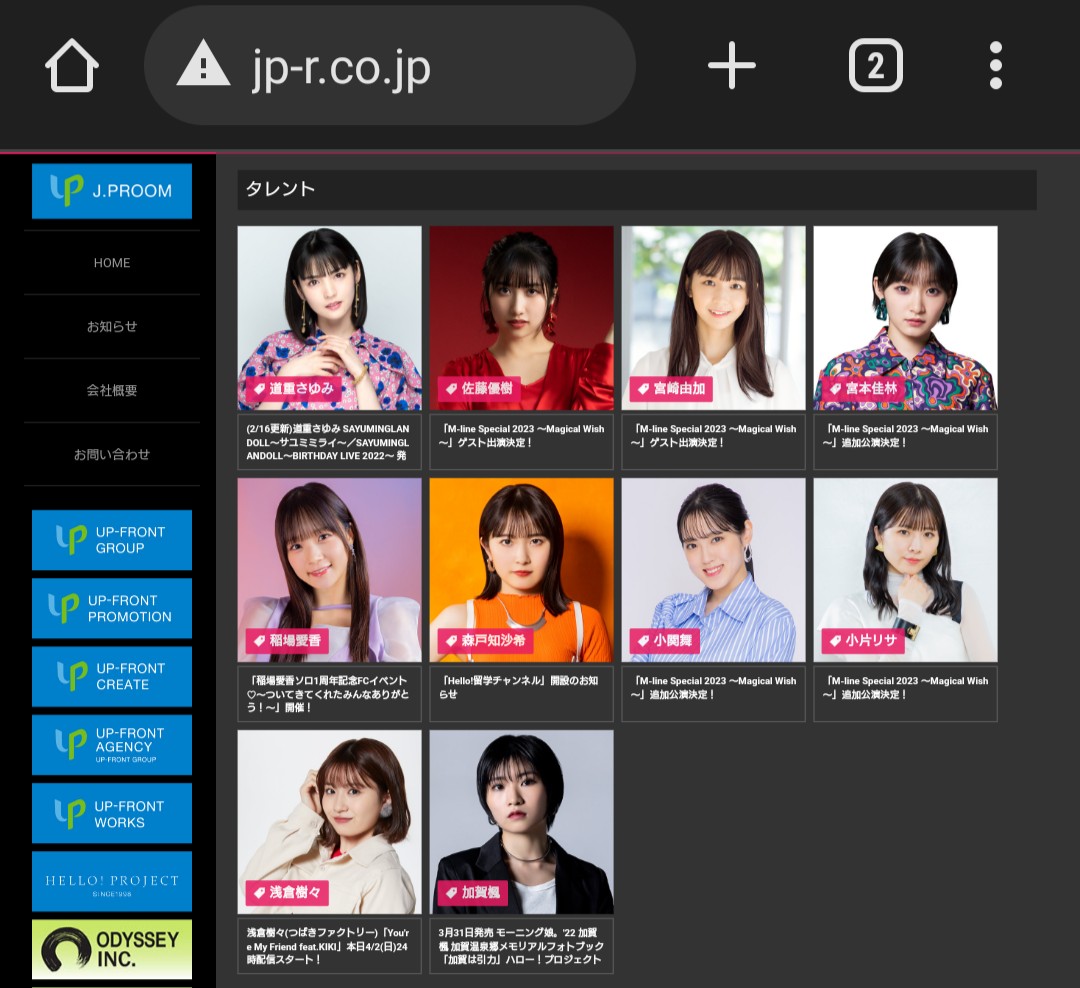
Task: Open the UP-FRONT AGENCY banner link
Action: pyautogui.click(x=112, y=745)
